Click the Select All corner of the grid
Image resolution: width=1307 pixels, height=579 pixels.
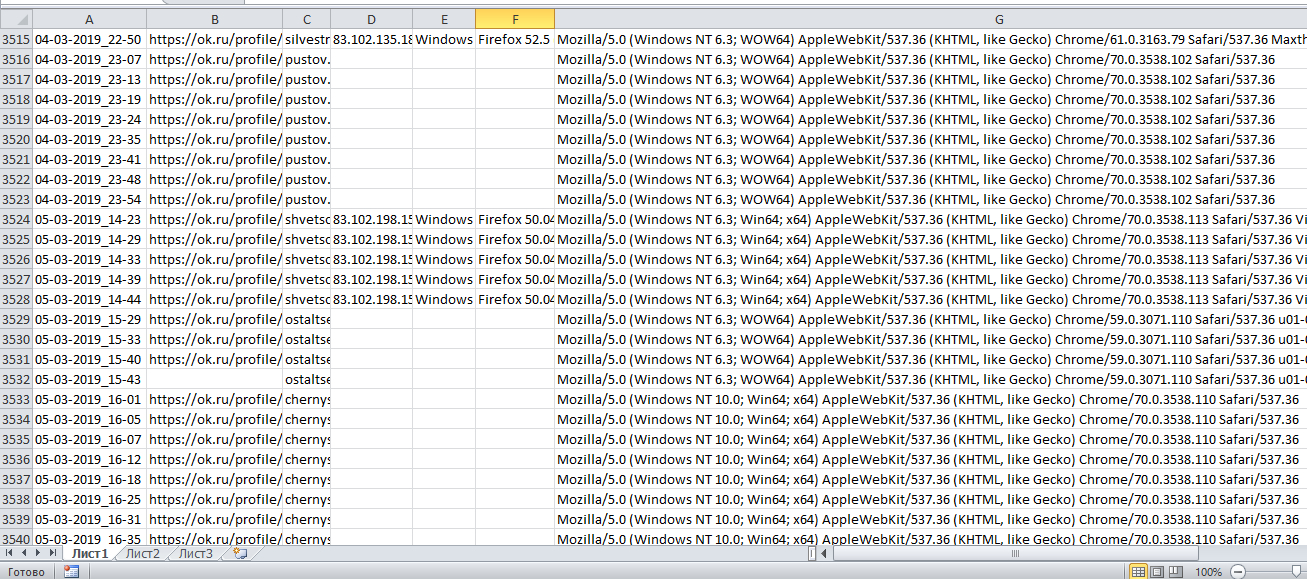[16, 19]
